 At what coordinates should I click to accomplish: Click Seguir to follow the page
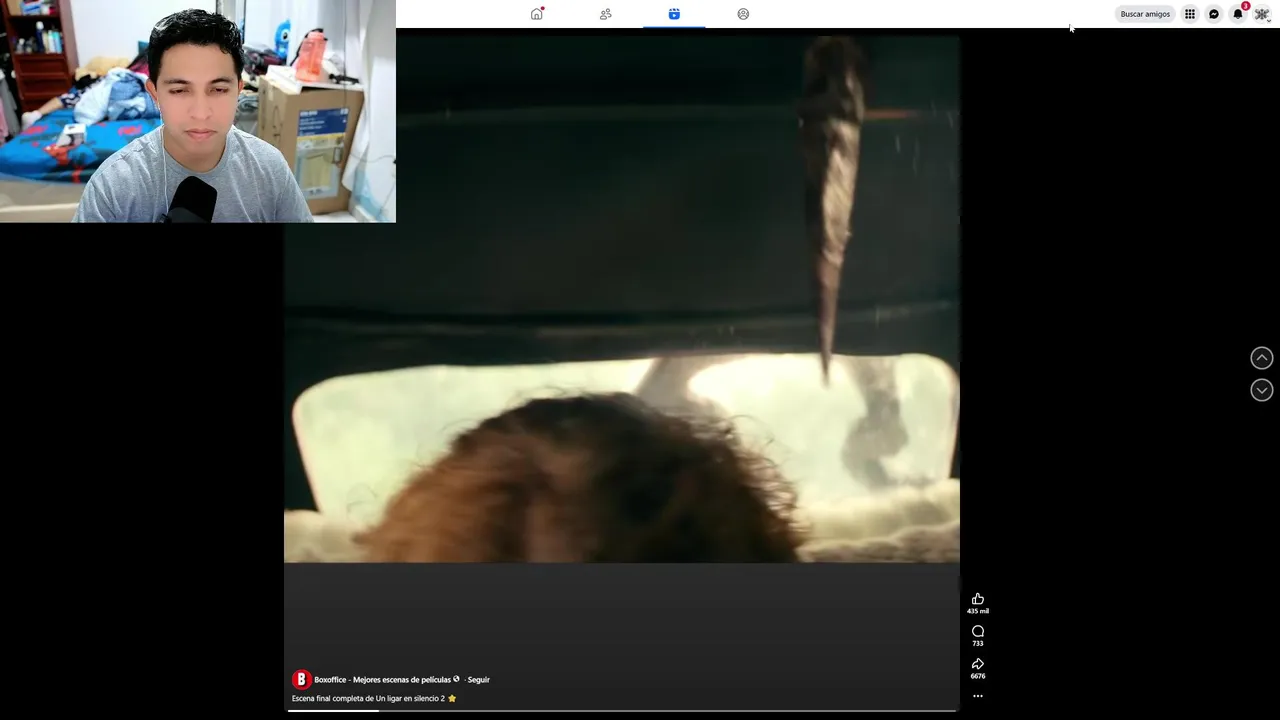pos(478,680)
